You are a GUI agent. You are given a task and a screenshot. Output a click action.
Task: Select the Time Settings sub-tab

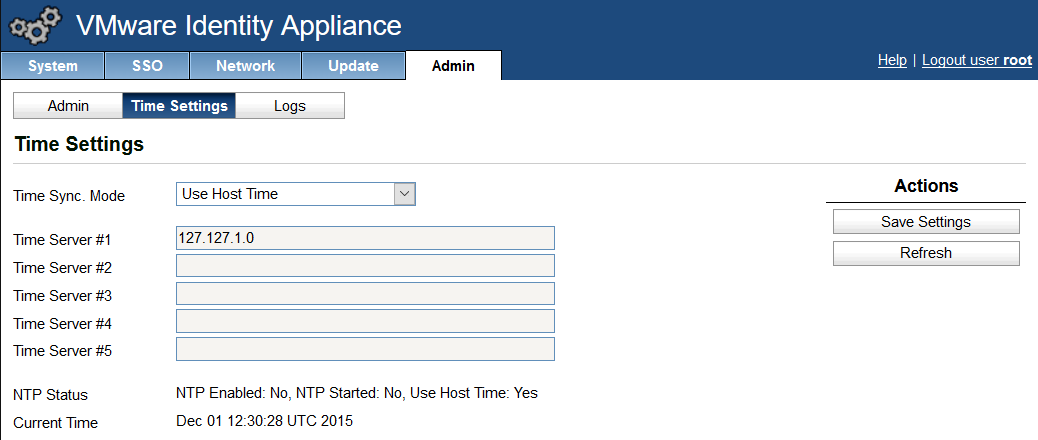tap(179, 106)
